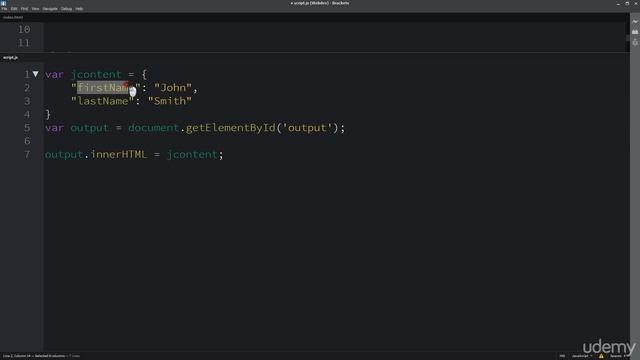Click the warning triangle lint icon
This screenshot has height=360, width=640.
[601, 356]
